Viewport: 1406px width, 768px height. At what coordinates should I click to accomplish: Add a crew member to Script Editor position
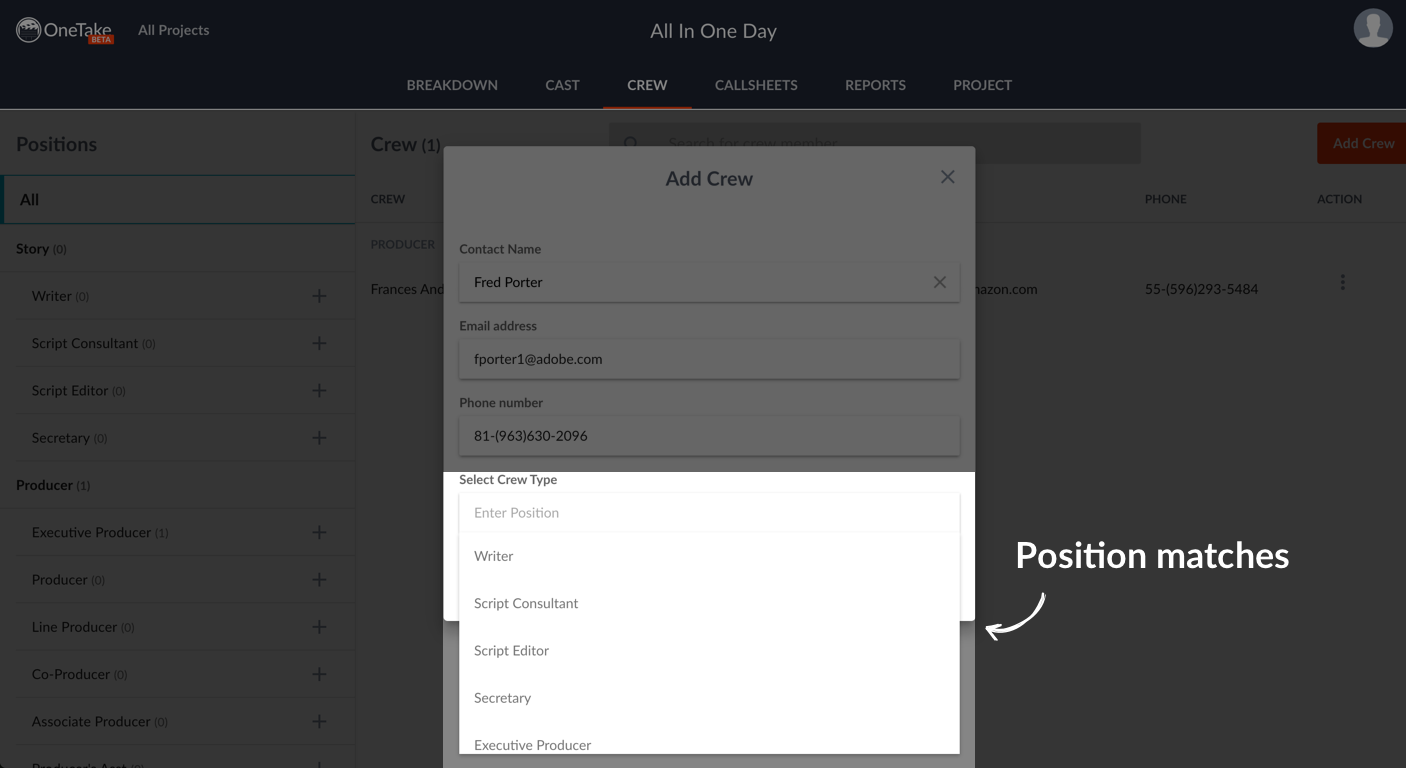(x=319, y=390)
